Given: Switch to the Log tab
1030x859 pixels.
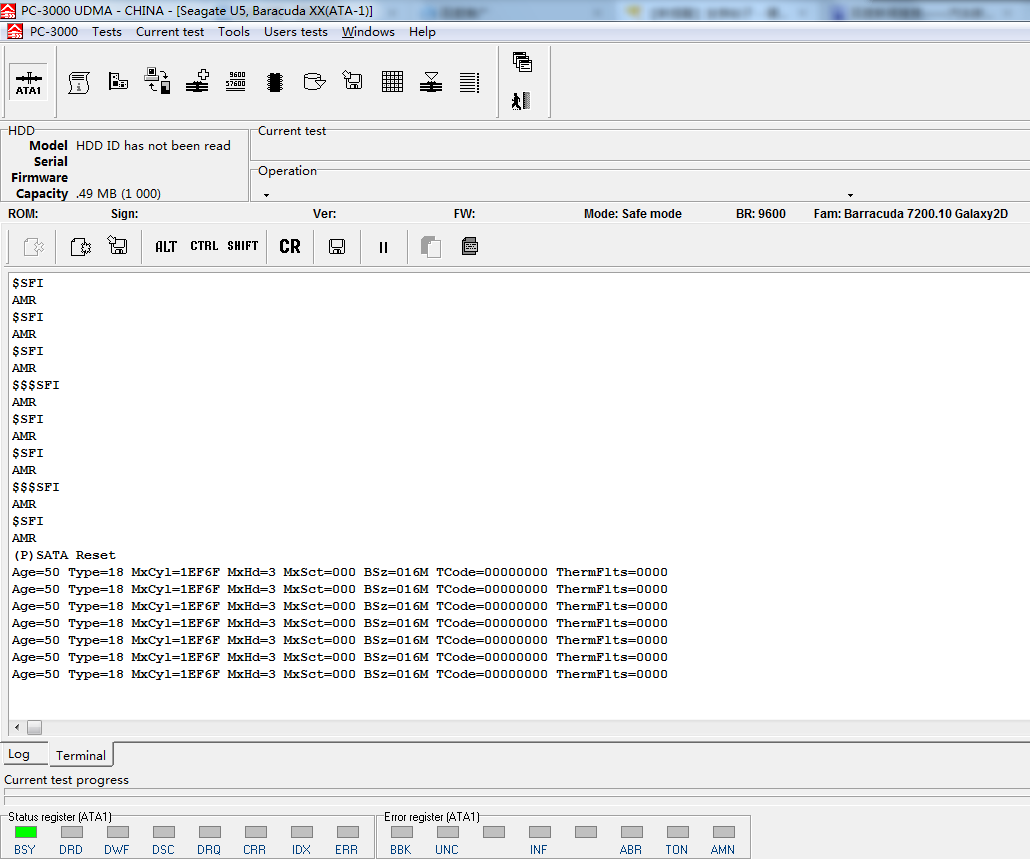Looking at the screenshot, I should coord(24,754).
